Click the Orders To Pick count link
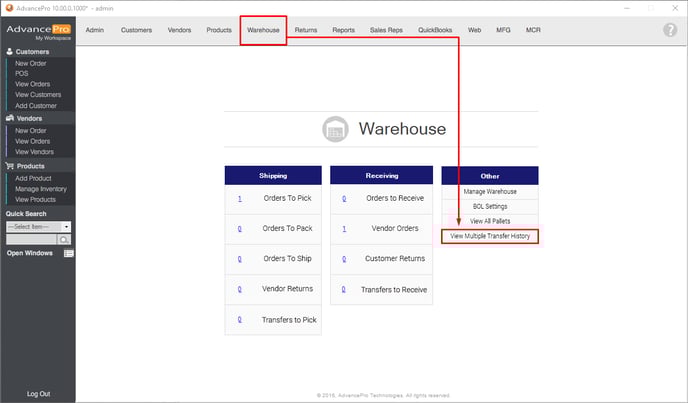The width and height of the screenshot is (688, 403). (240, 199)
